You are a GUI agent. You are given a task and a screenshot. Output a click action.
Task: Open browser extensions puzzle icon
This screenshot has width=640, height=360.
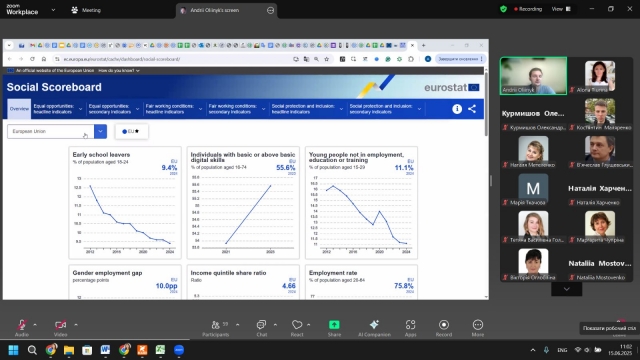411,59
